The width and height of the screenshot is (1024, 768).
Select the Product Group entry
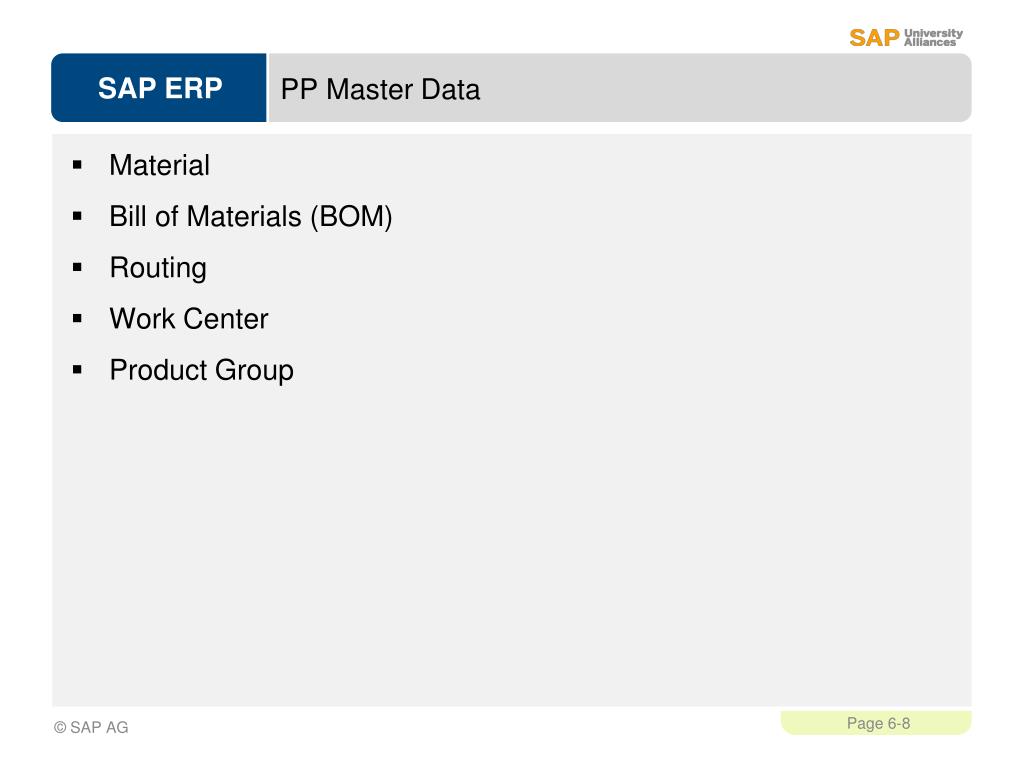coord(202,370)
